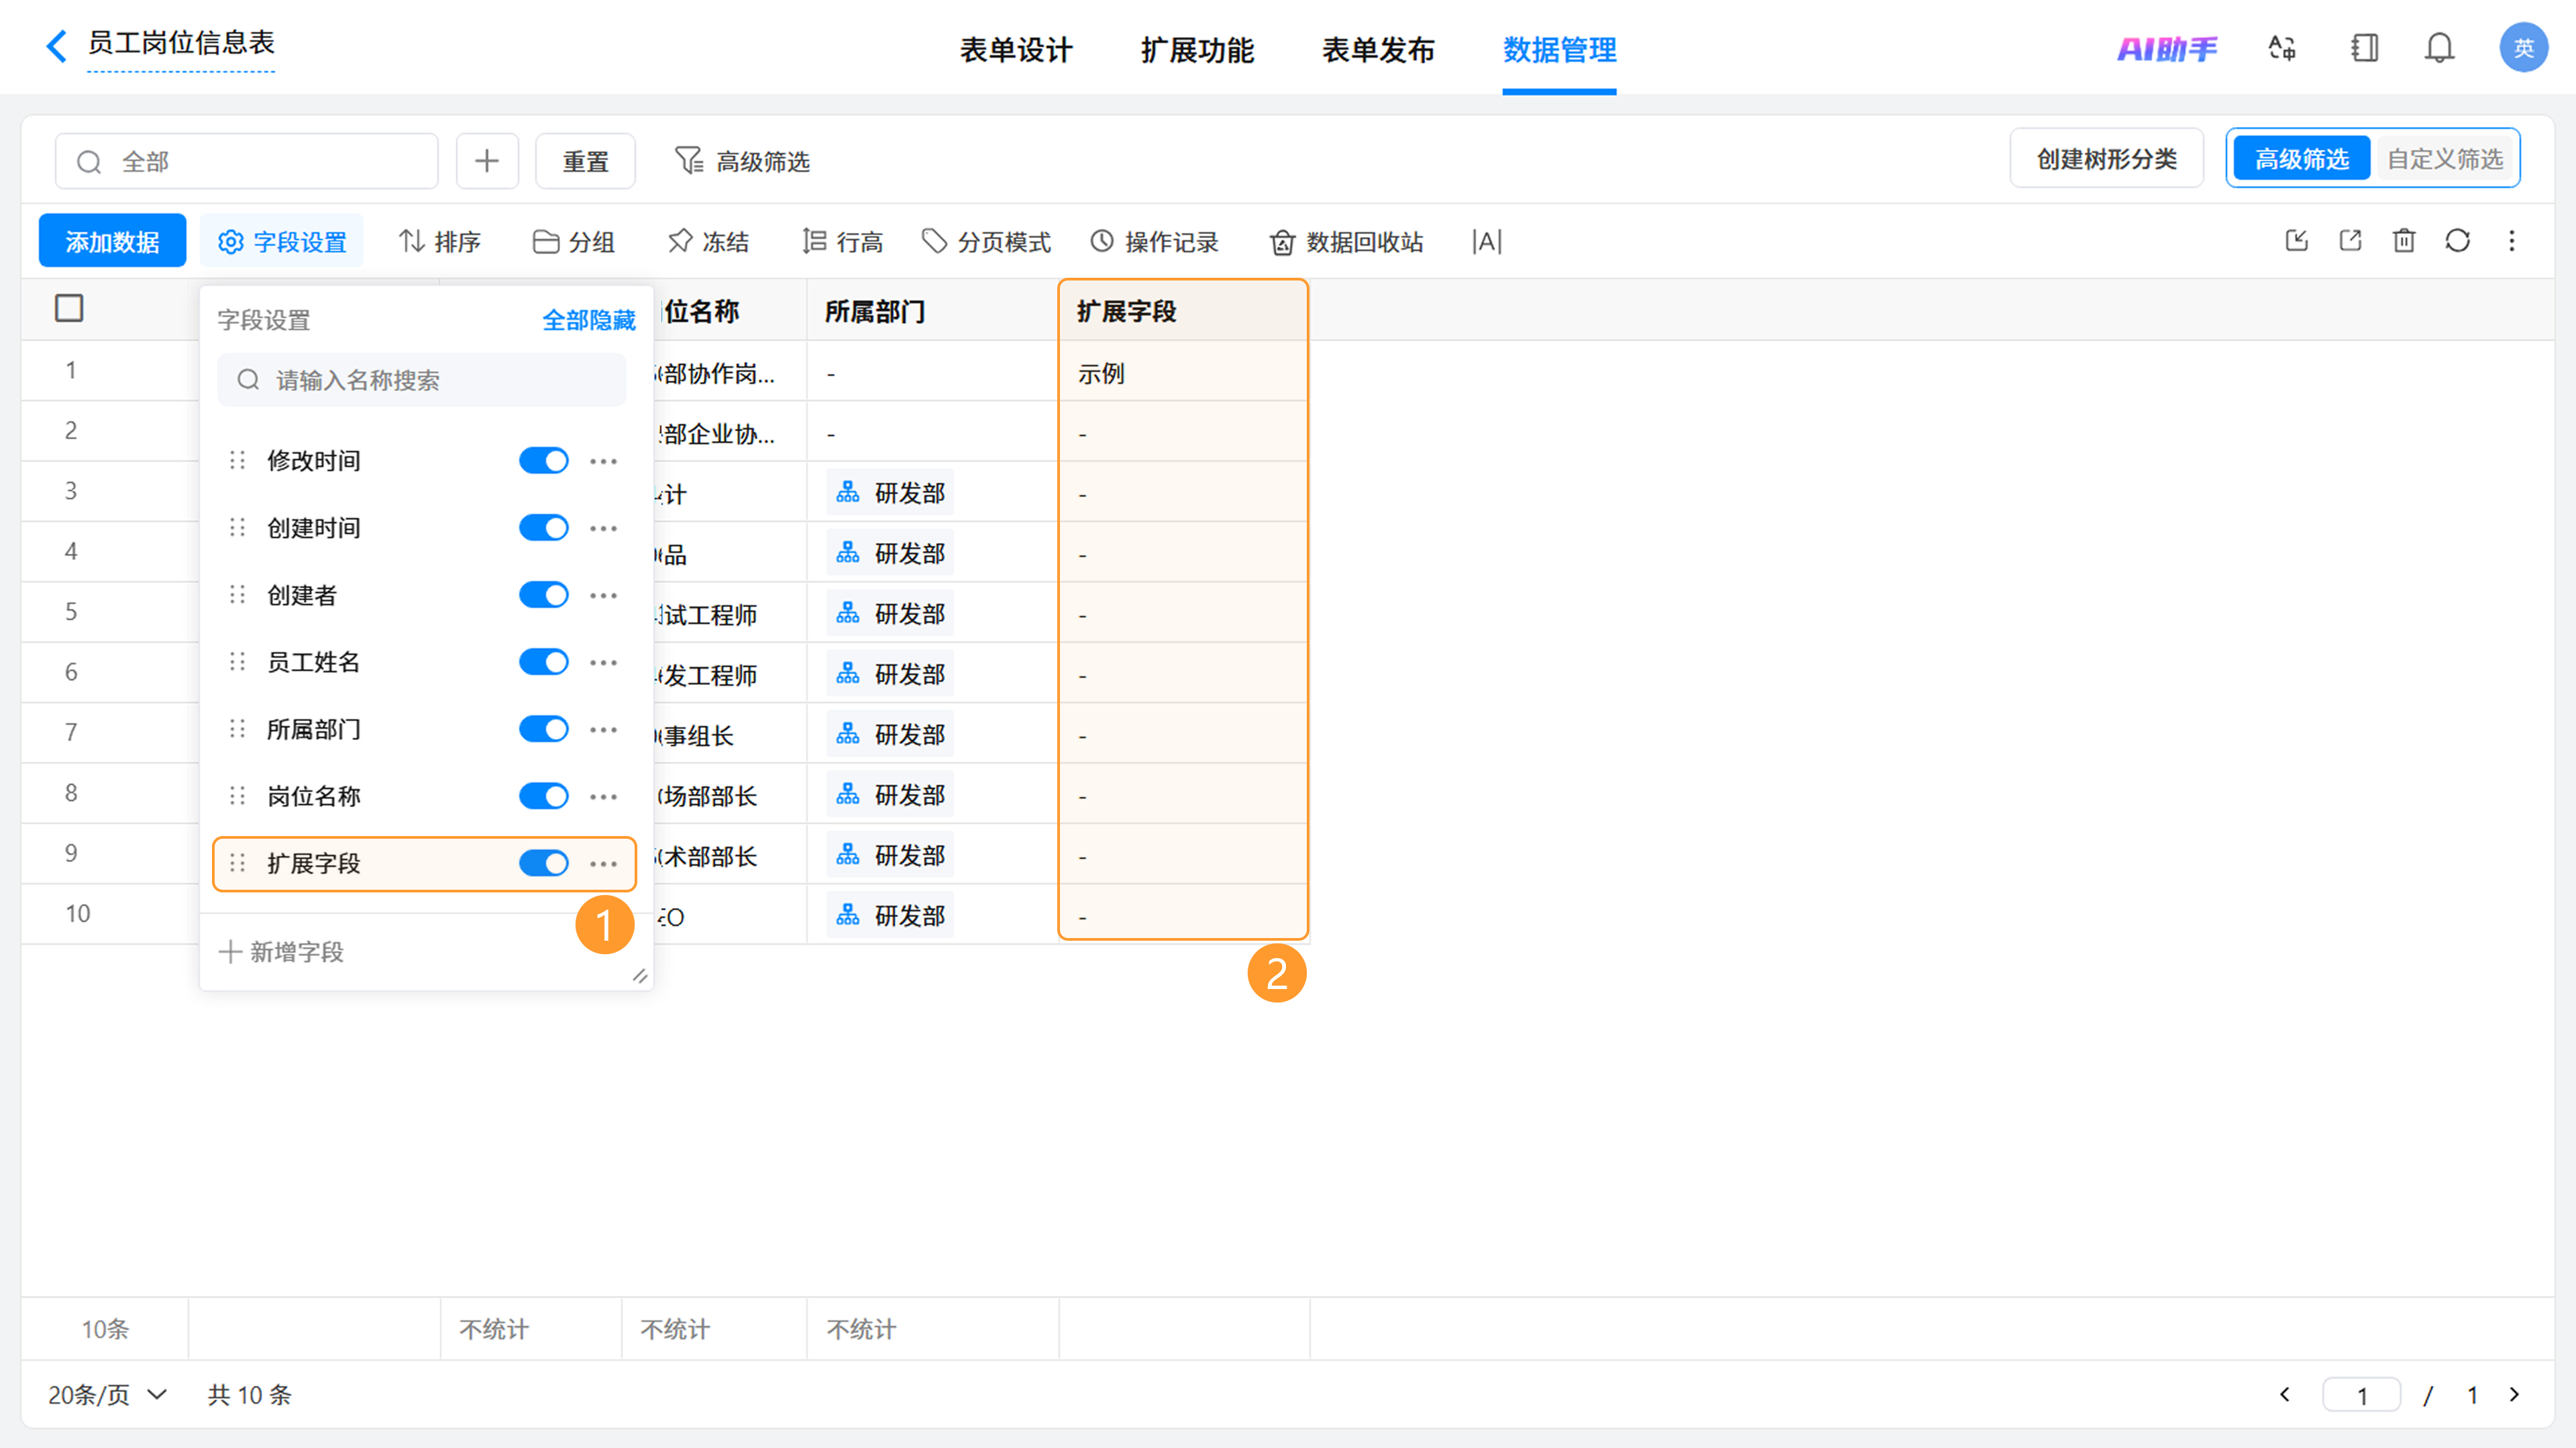Open 字段设置 in the toolbar
Screen dimensions: 2576x1448
(x=282, y=241)
